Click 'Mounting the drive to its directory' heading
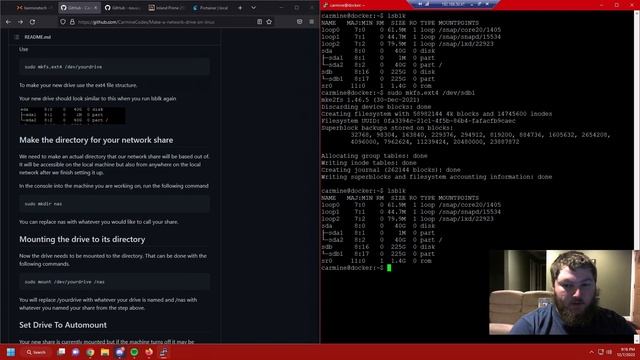This screenshot has height=360, width=640. [82, 239]
